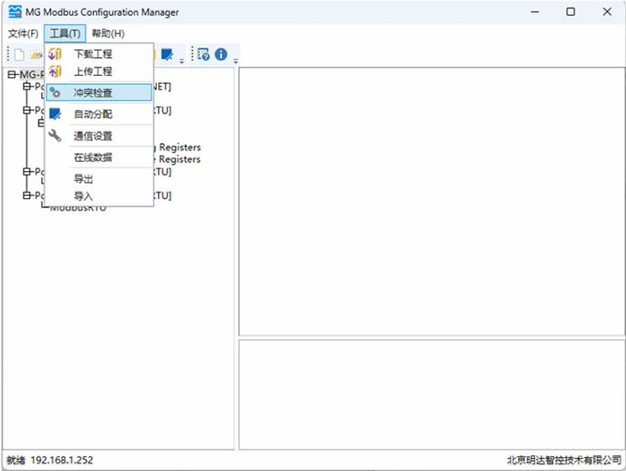Click the empty lower-right output panel
The height and width of the screenshot is (471, 626).
coord(428,393)
